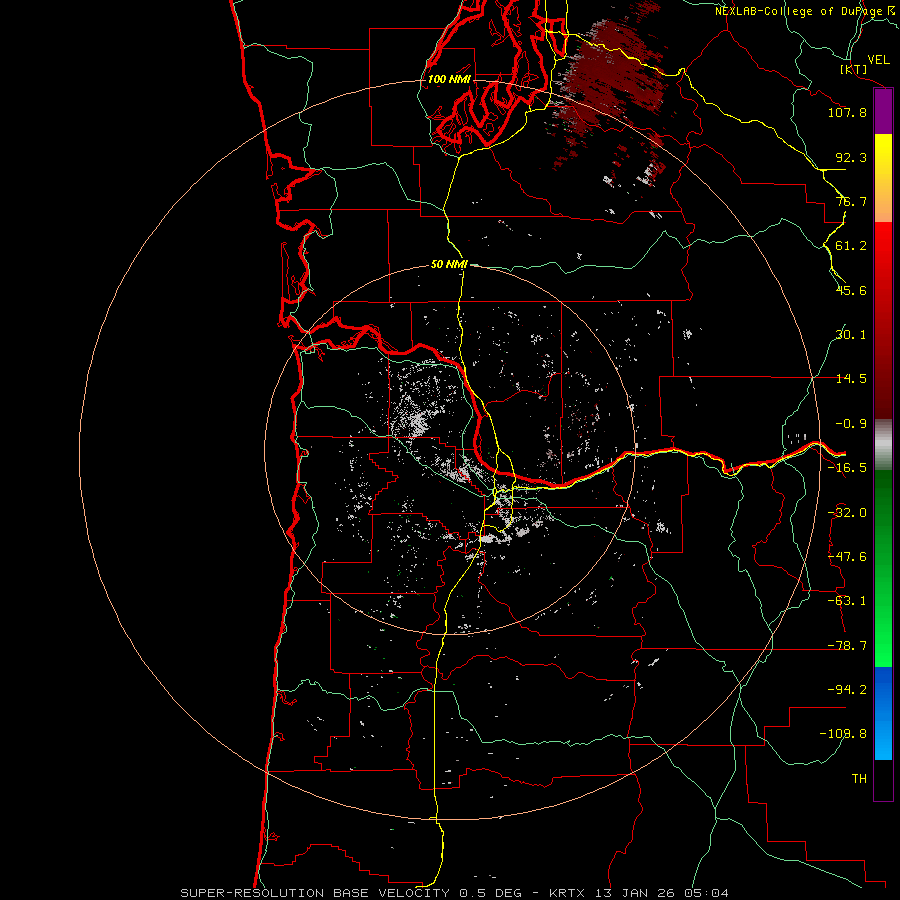The width and height of the screenshot is (900, 900).
Task: Click the 13 JAN 26 date in the caption
Action: tap(634, 893)
